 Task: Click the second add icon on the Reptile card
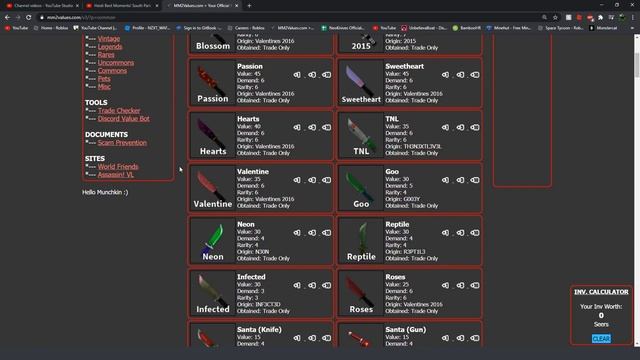pyautogui.click(x=460, y=233)
